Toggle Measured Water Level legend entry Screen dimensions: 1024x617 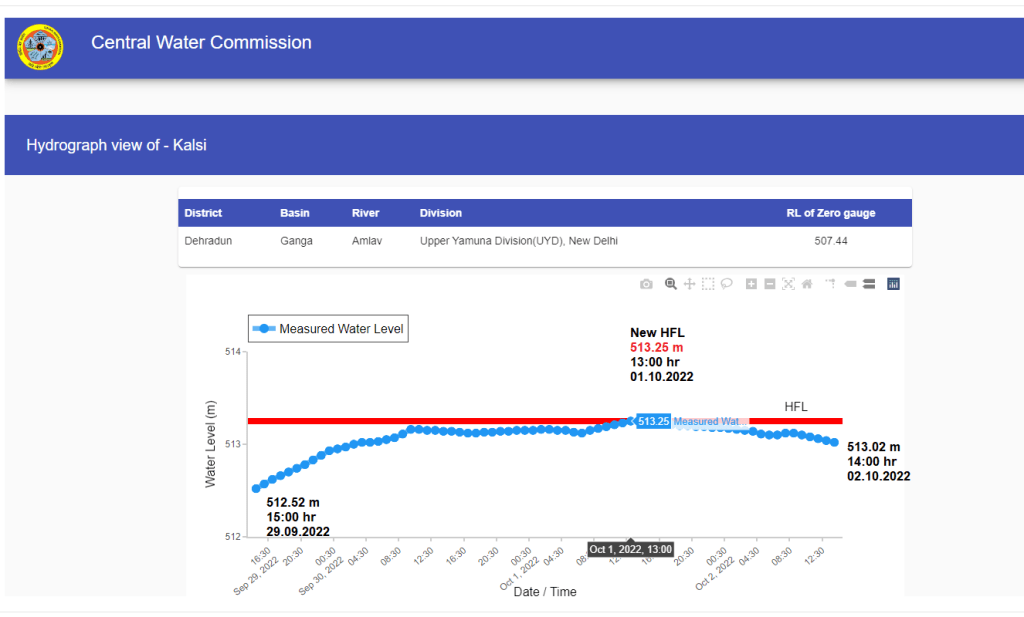pos(328,328)
